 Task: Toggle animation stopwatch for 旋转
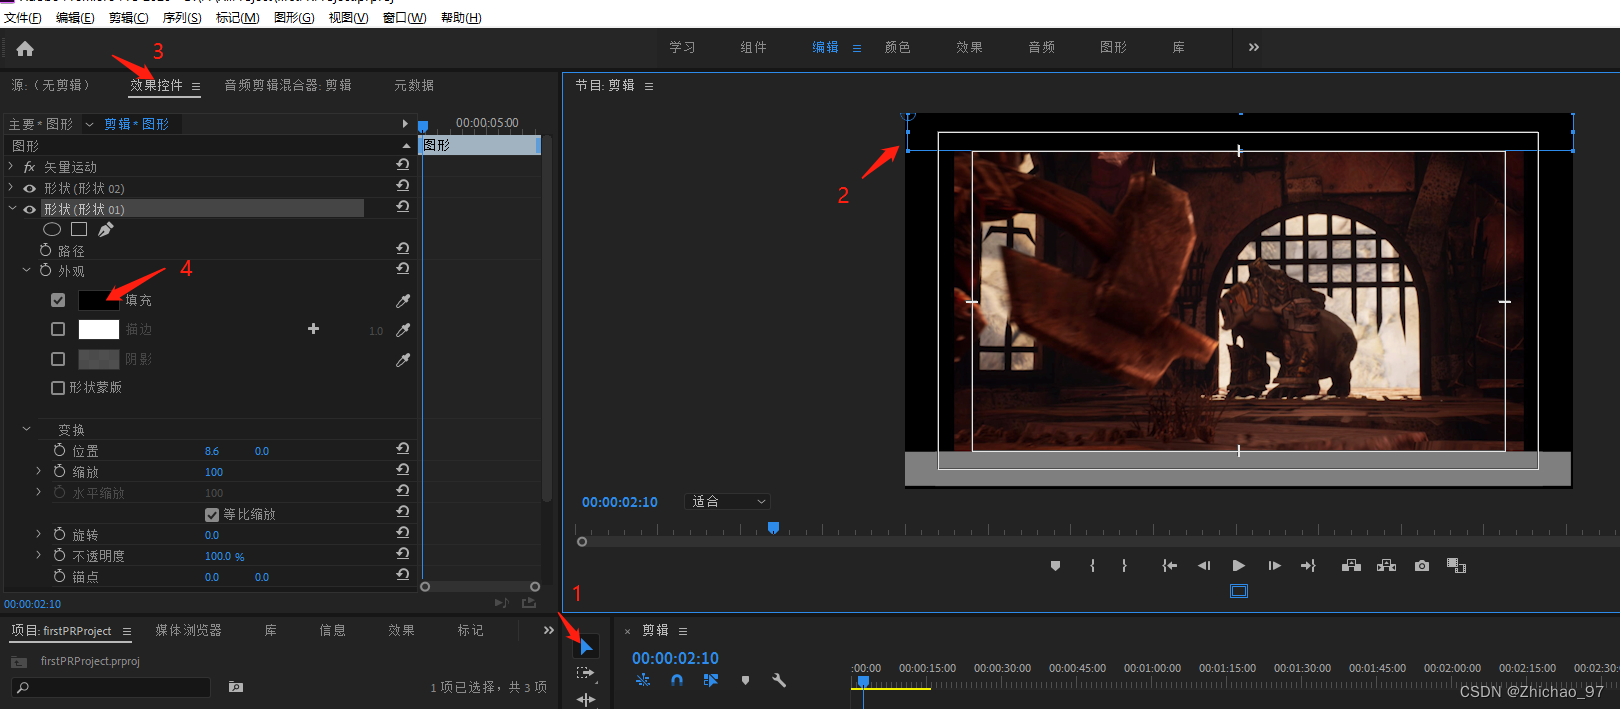(60, 534)
